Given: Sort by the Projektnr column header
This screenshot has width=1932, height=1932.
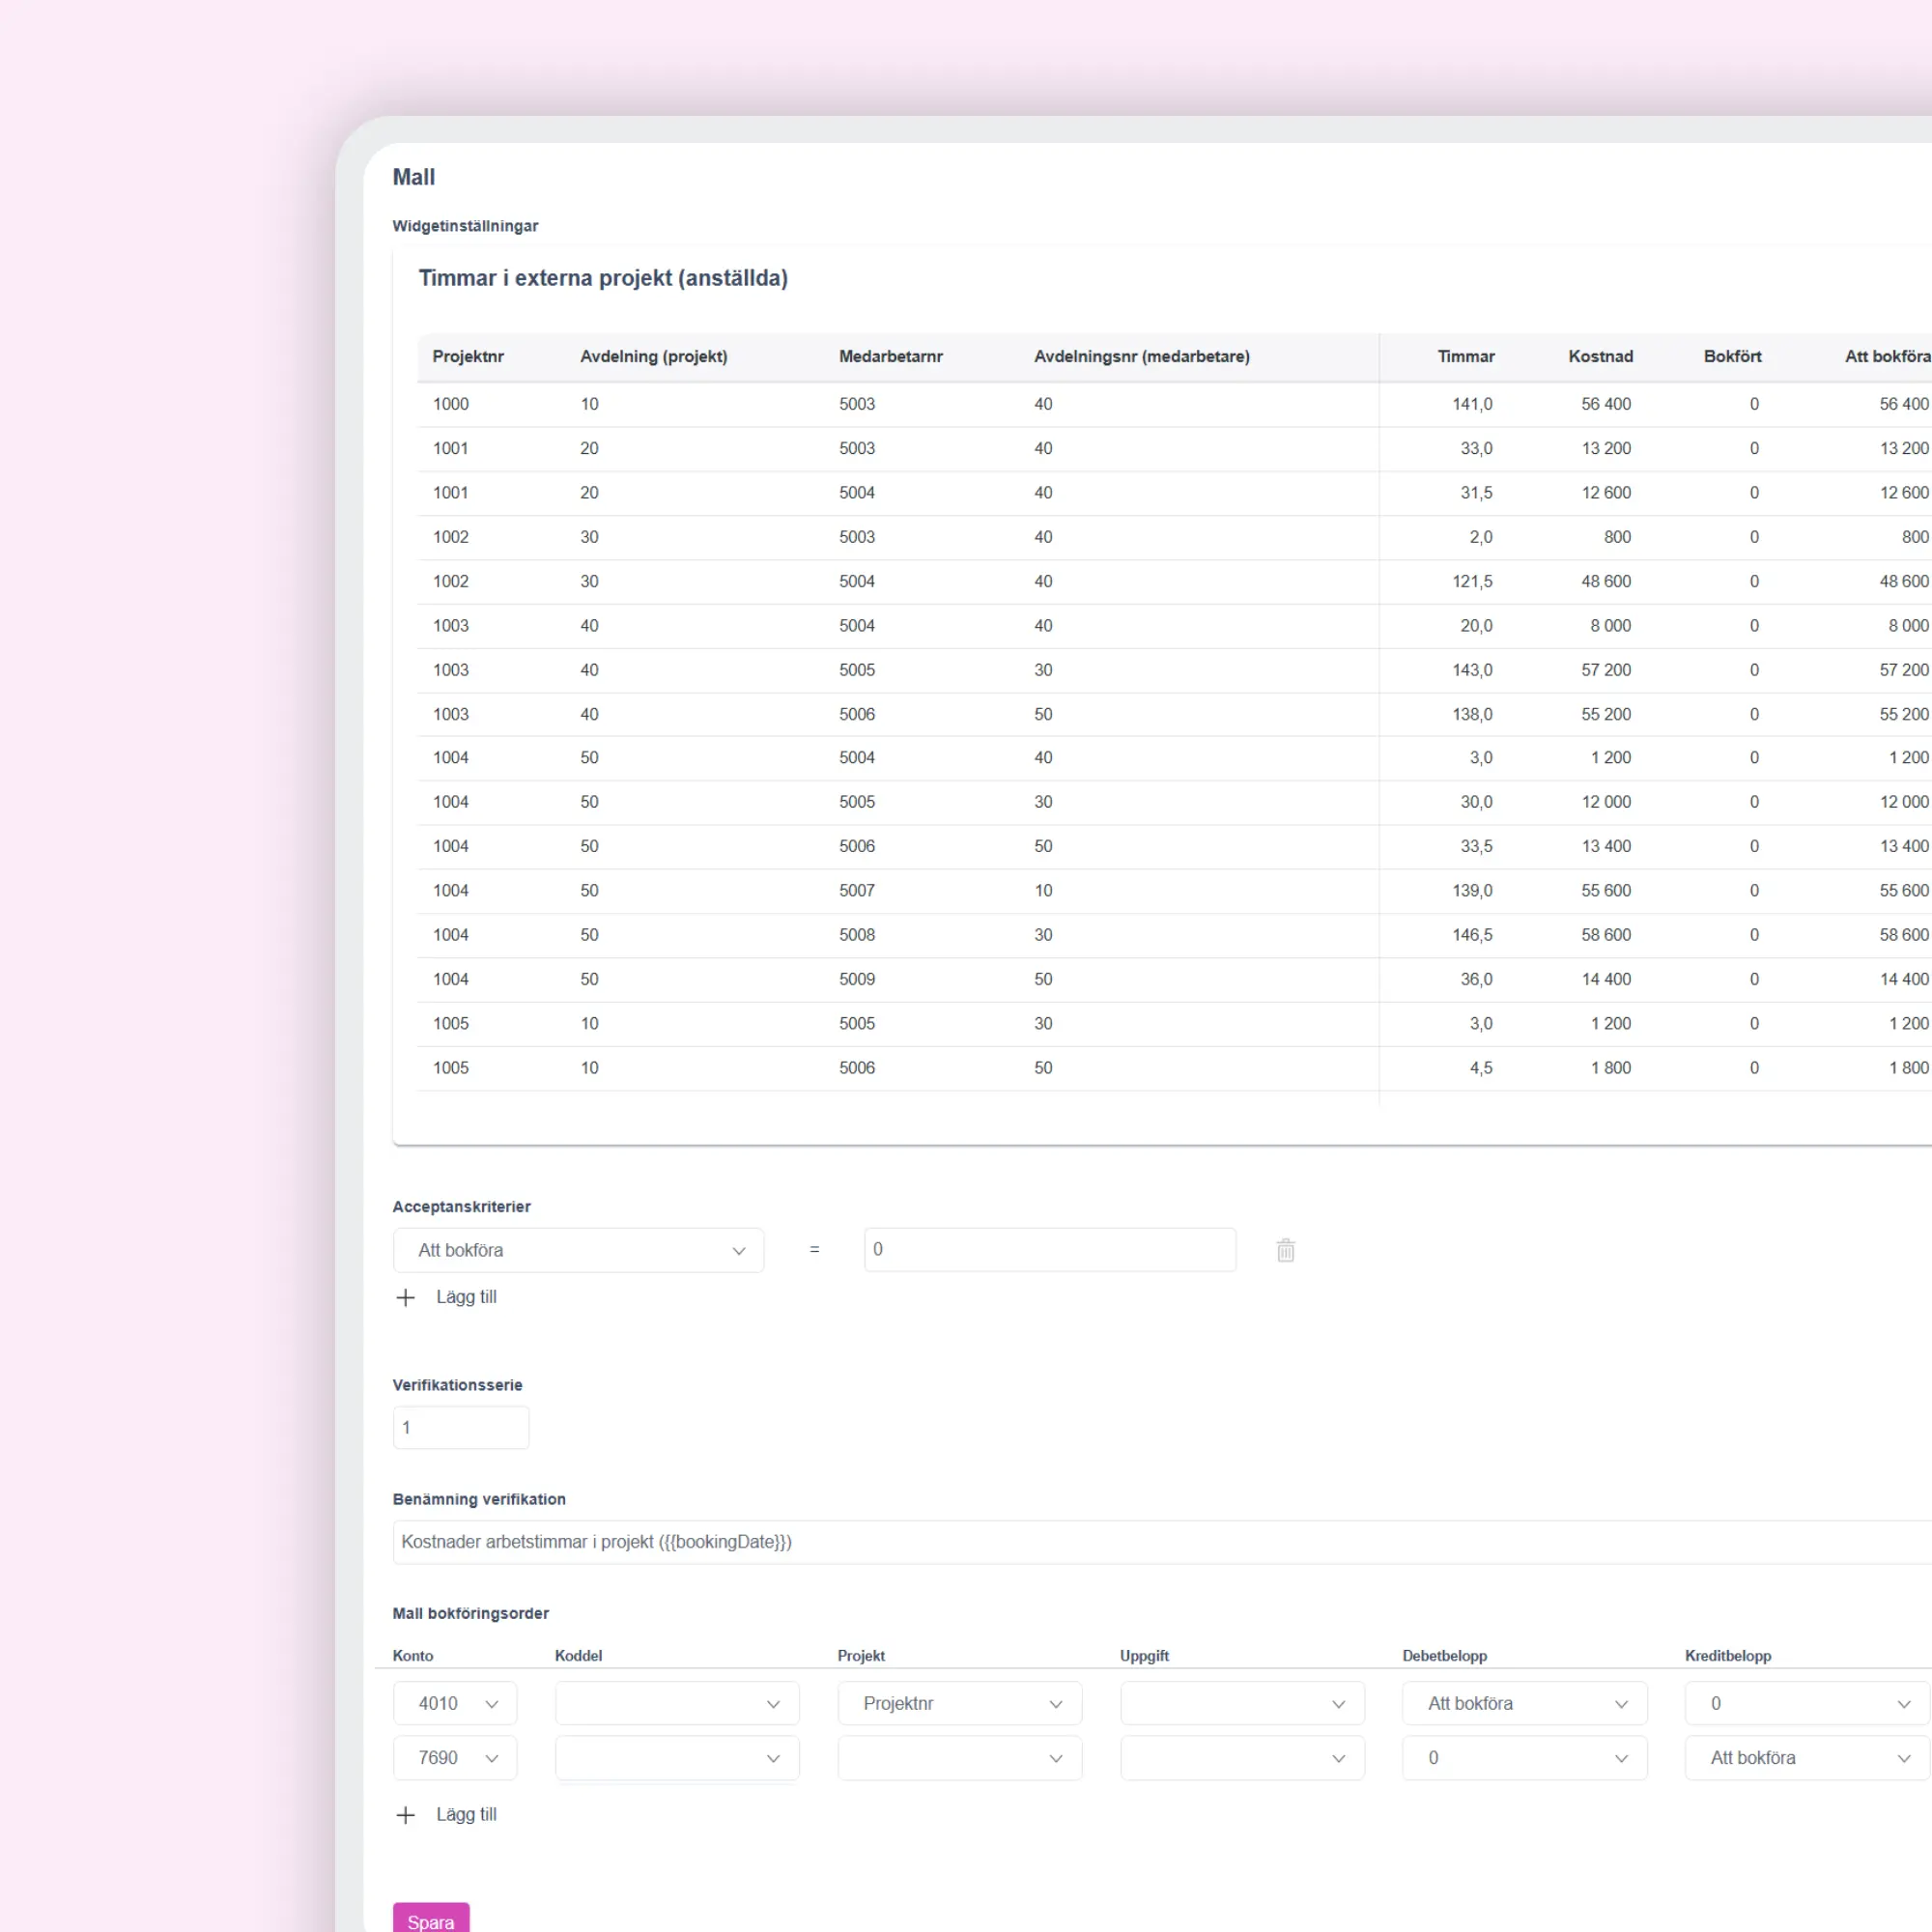Looking at the screenshot, I should coord(468,357).
